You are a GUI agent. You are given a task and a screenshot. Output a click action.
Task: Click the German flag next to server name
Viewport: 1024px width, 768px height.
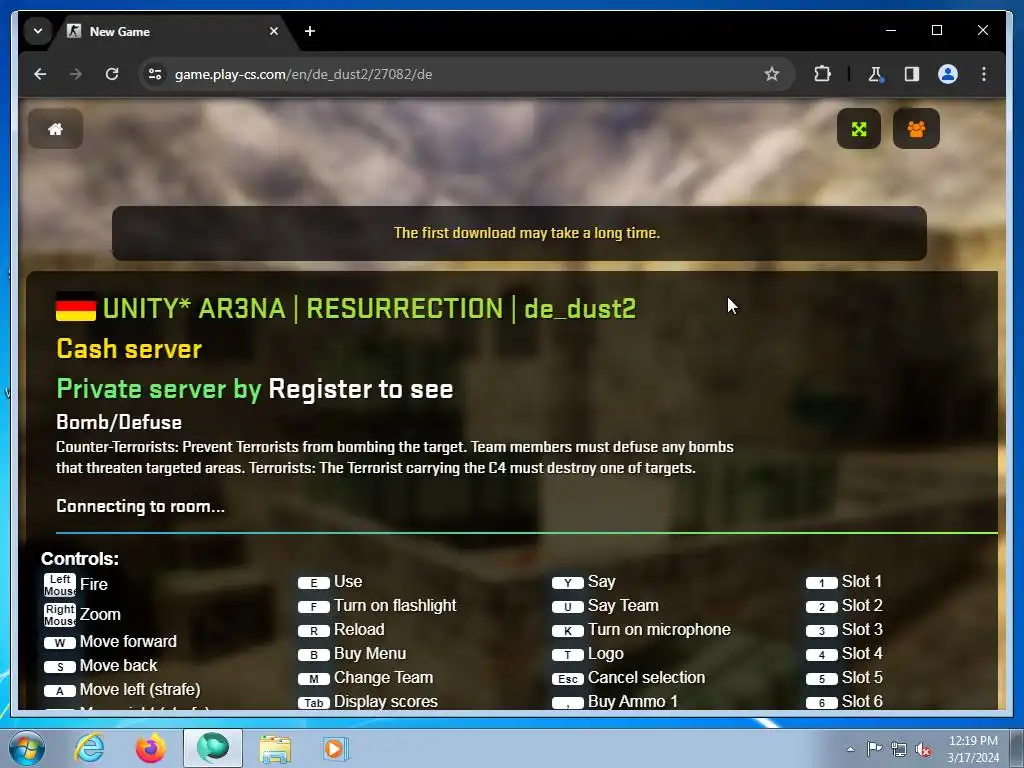[x=76, y=307]
